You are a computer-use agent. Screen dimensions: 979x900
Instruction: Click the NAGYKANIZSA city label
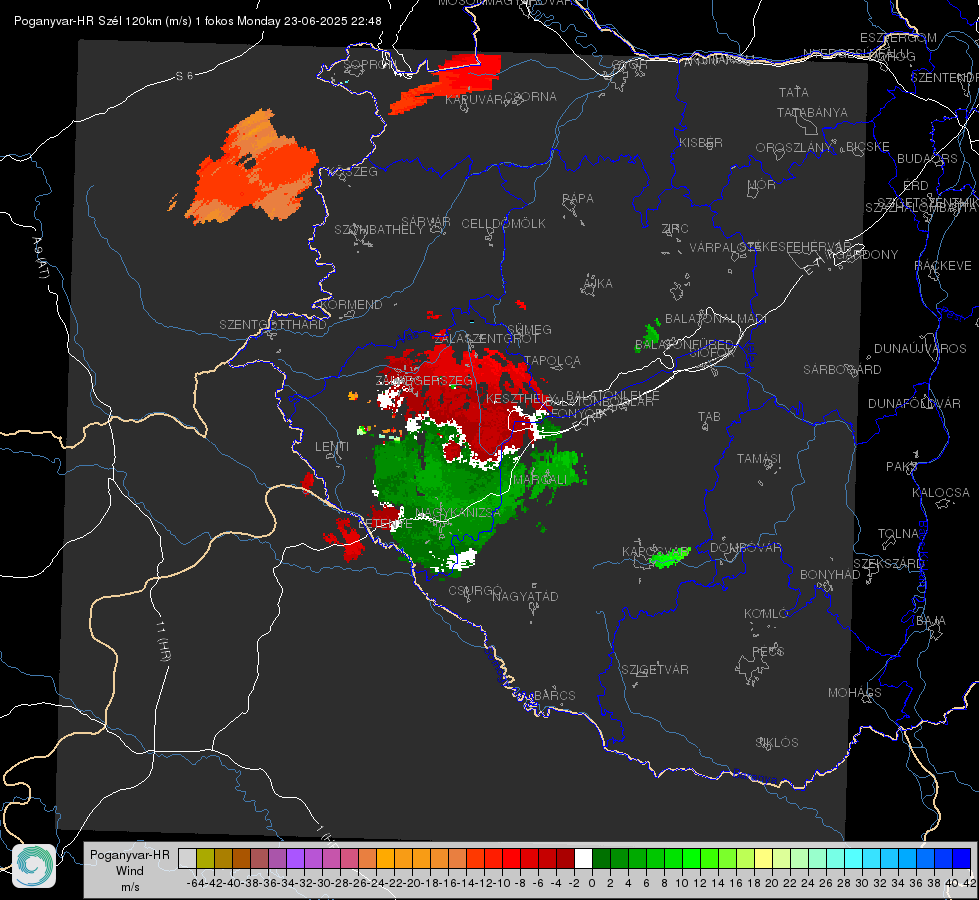pos(457,513)
